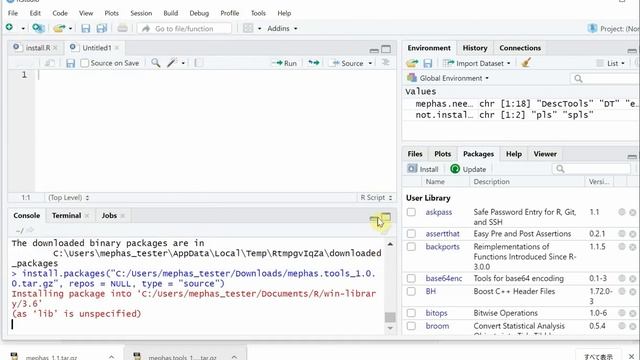Open the (Top Level) scope selector
Screen dimensions: 640x360
click(x=69, y=198)
